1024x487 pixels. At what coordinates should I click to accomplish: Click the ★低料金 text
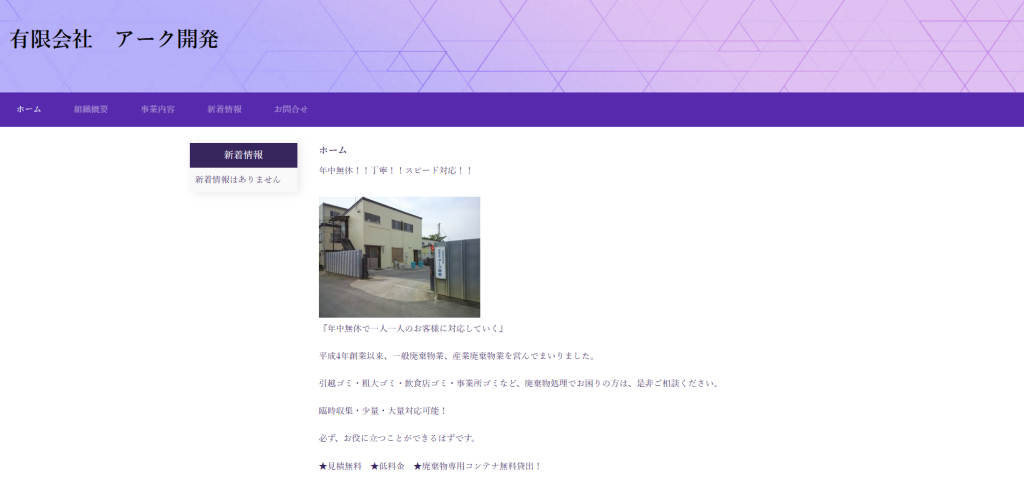[387, 466]
